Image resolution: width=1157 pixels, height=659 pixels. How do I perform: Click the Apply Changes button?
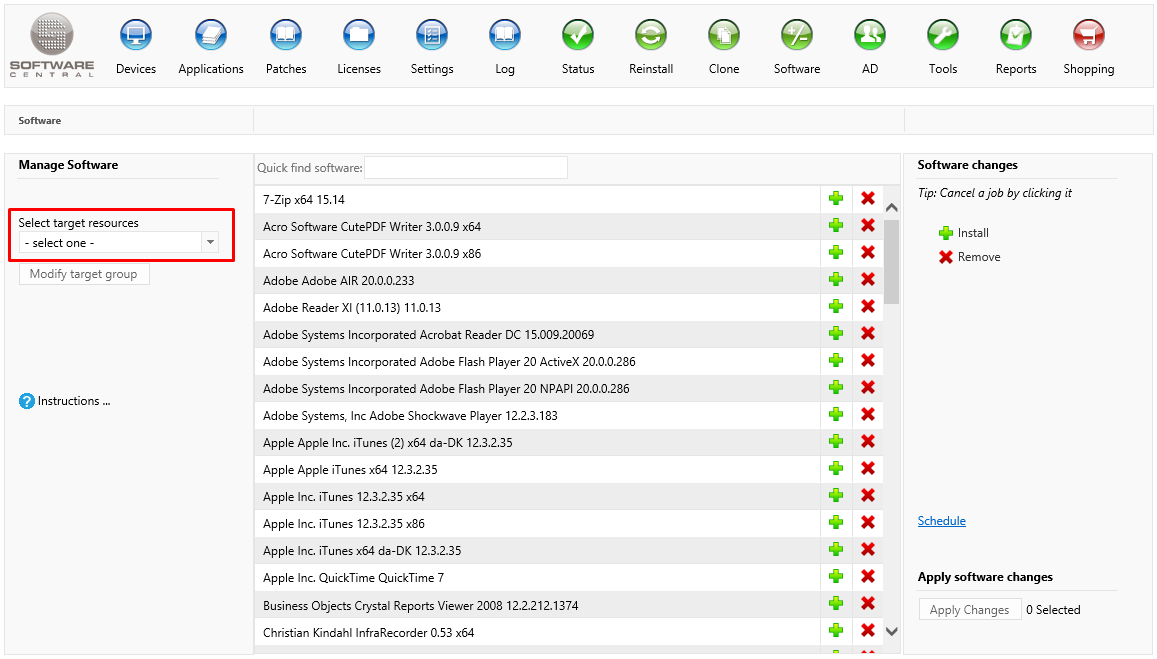point(969,610)
